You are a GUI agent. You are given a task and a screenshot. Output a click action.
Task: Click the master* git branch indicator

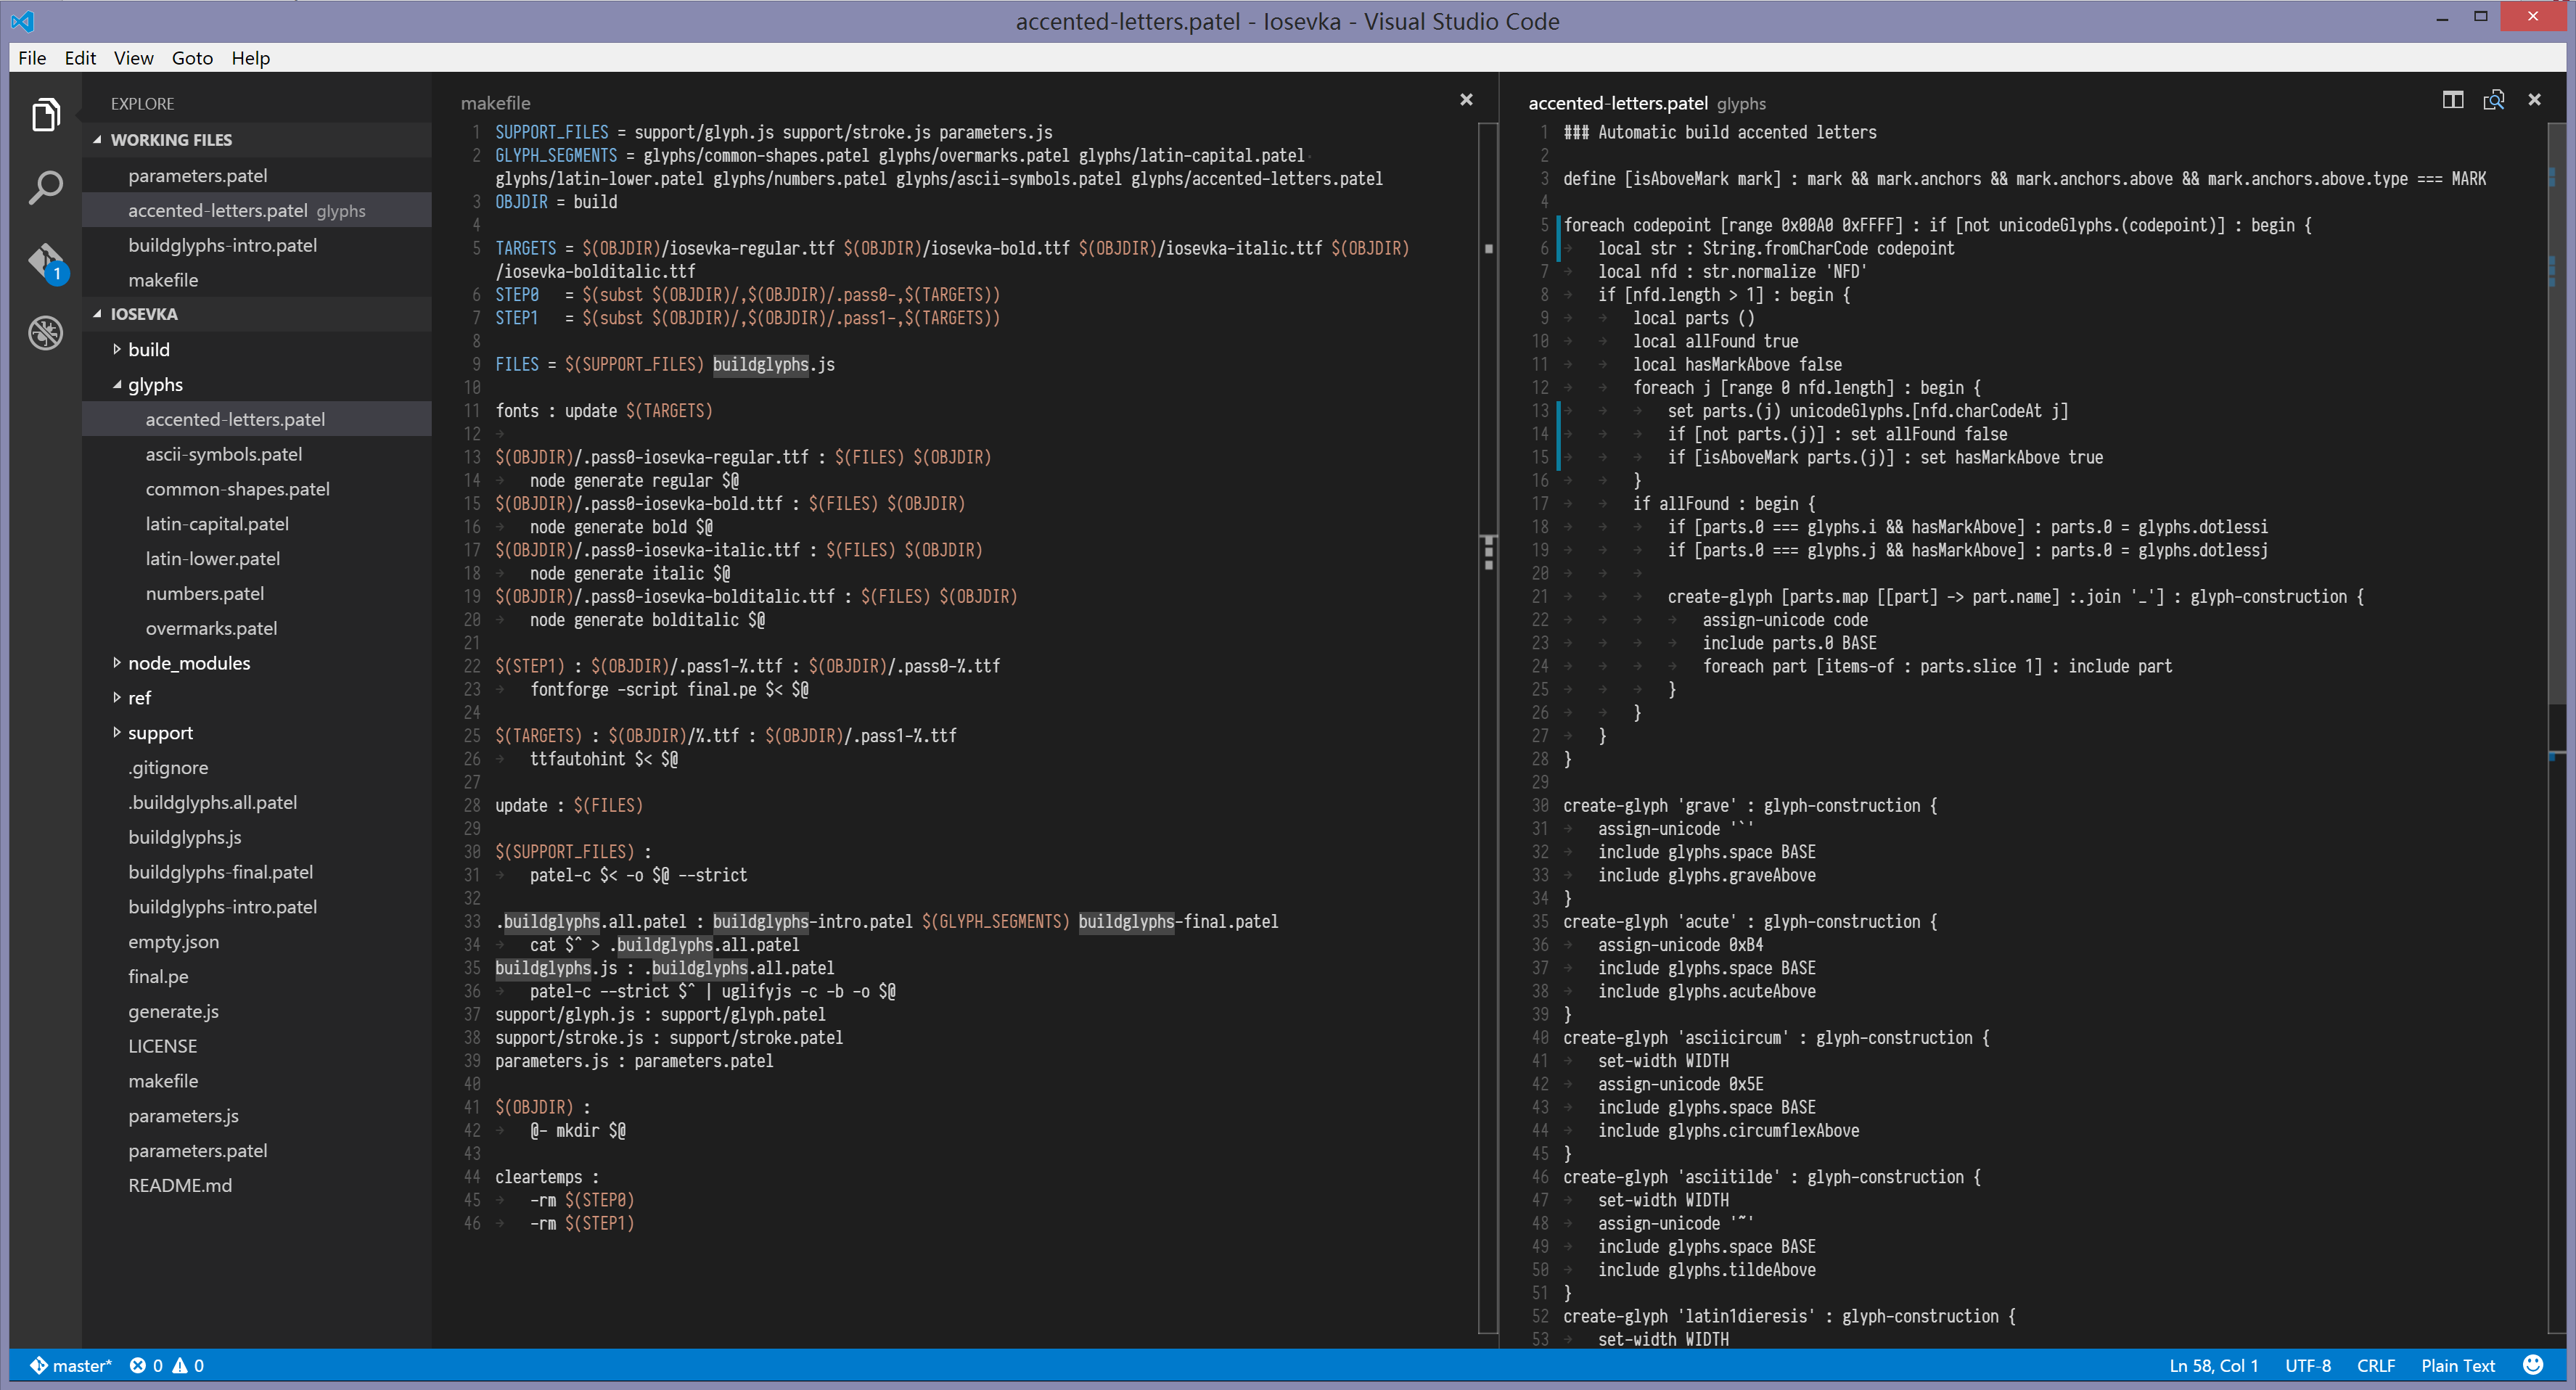[x=70, y=1366]
